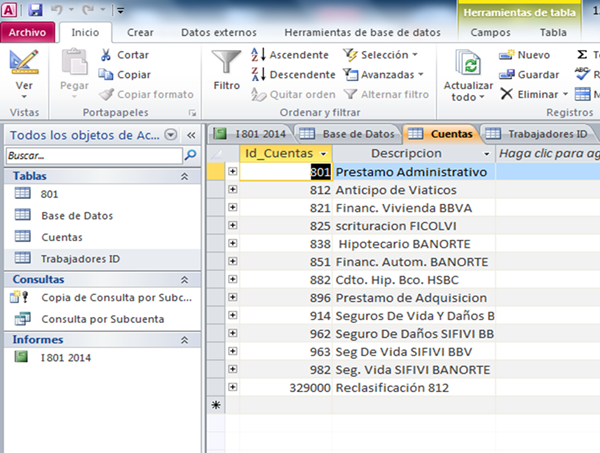This screenshot has height=453, width=600.
Task: Click the Copiar icon in Portapapeles
Action: point(107,74)
